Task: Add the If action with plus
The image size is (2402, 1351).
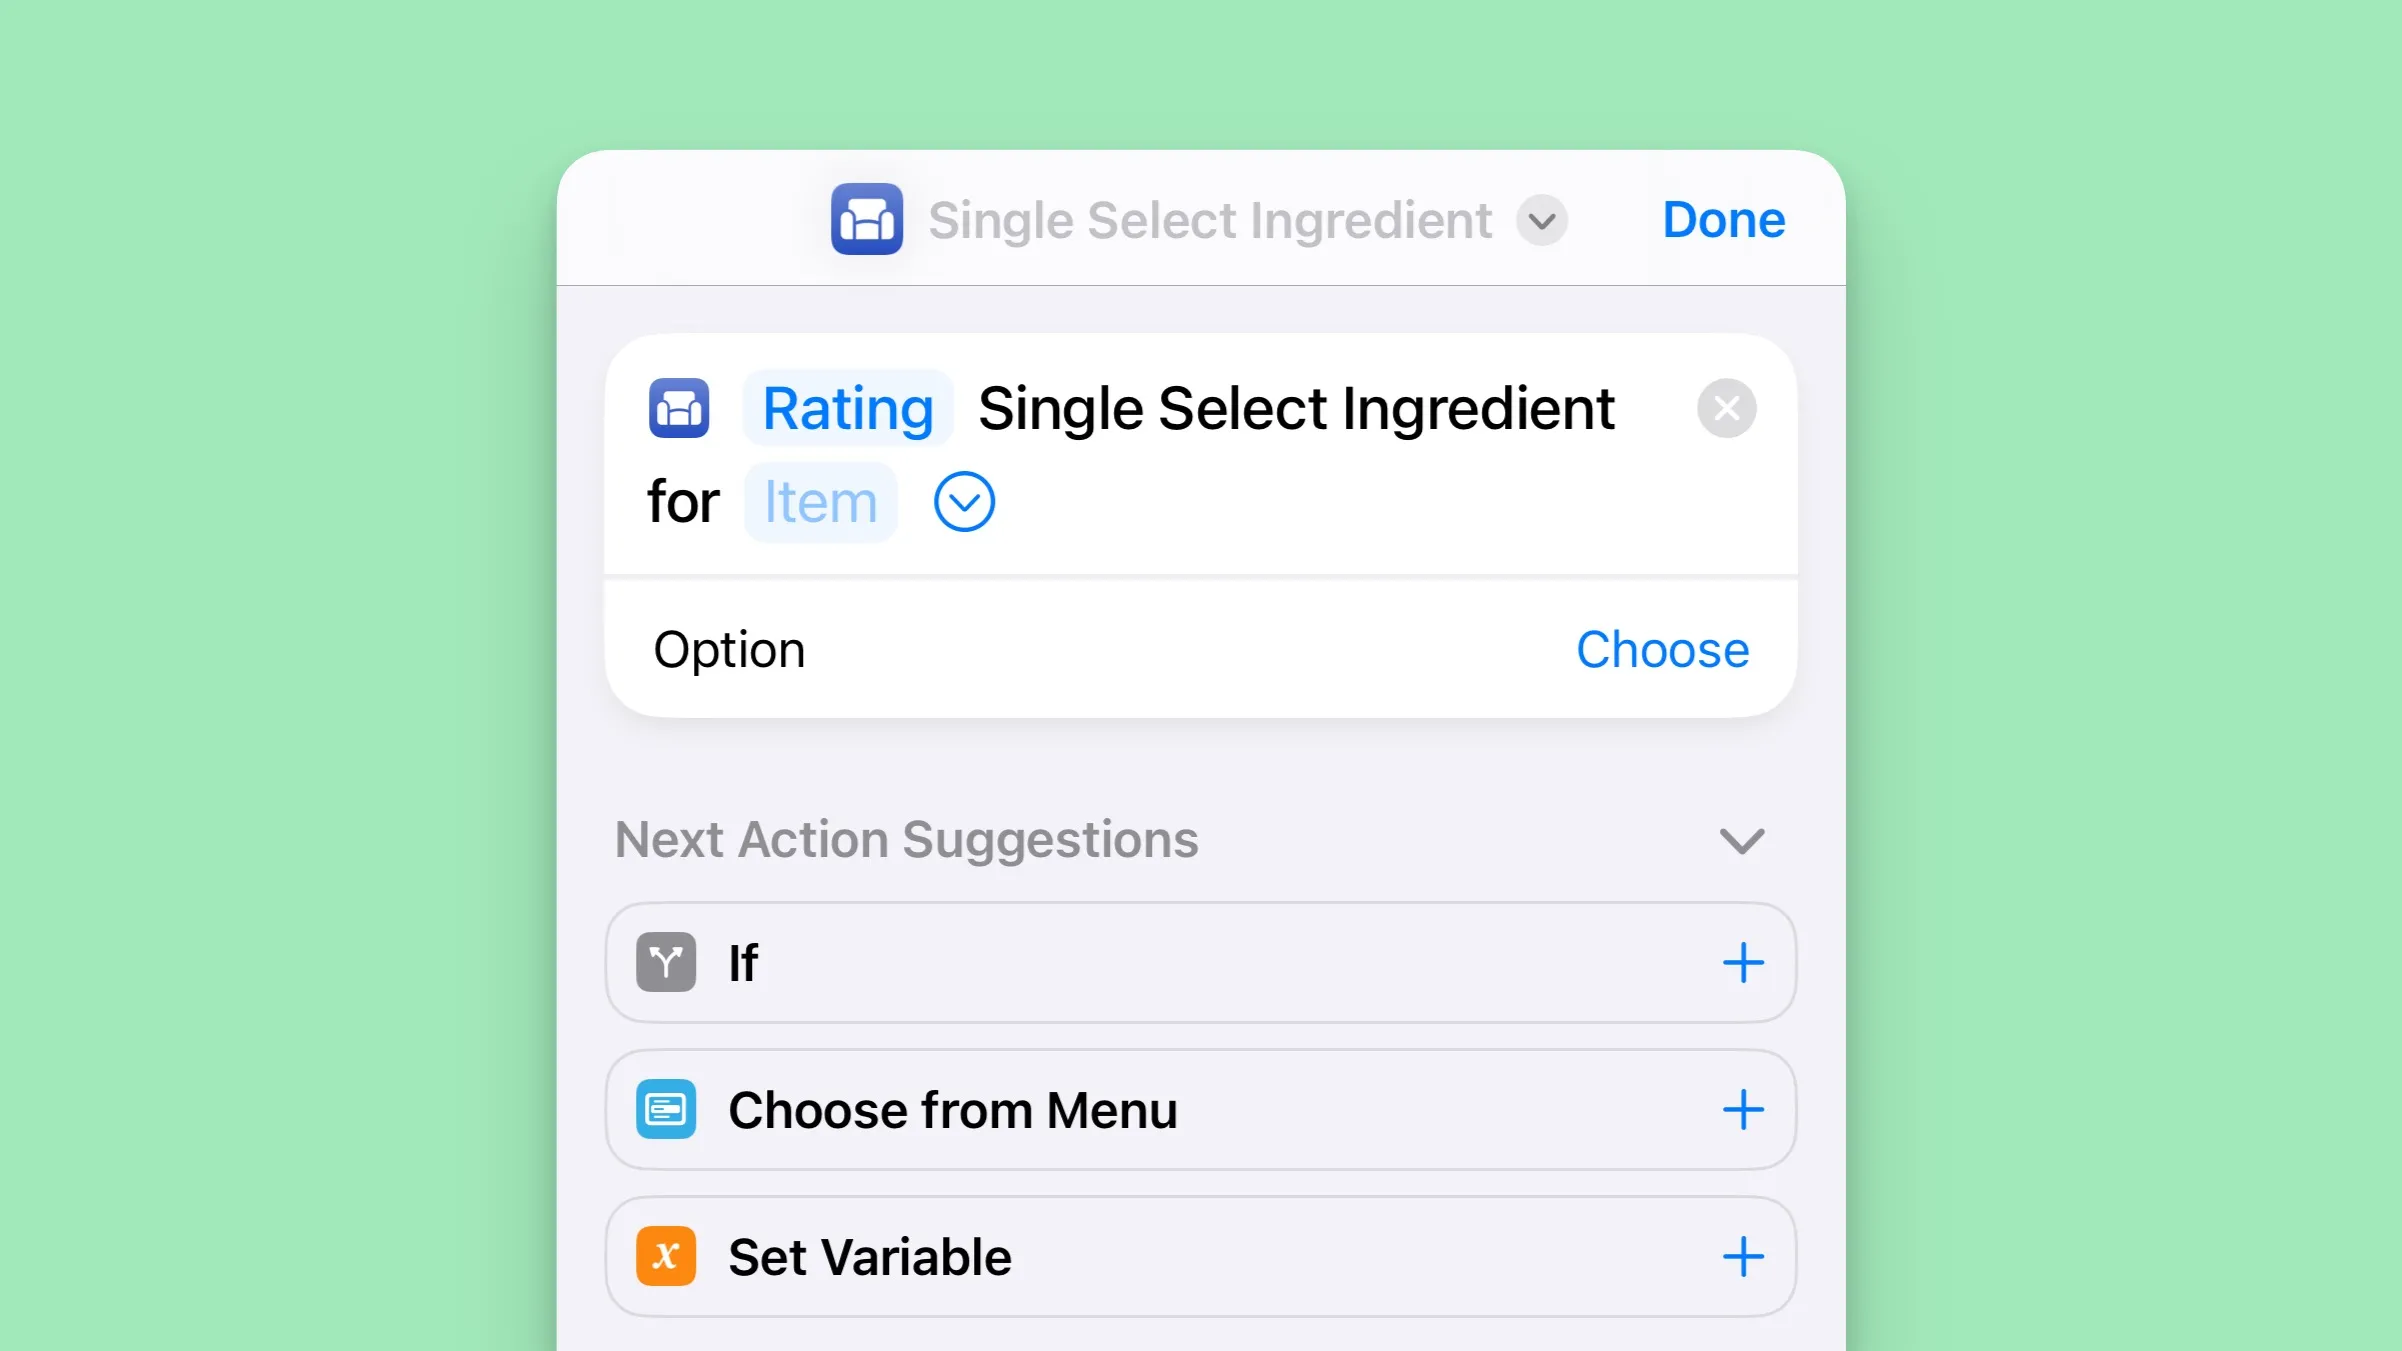Action: pyautogui.click(x=1742, y=963)
